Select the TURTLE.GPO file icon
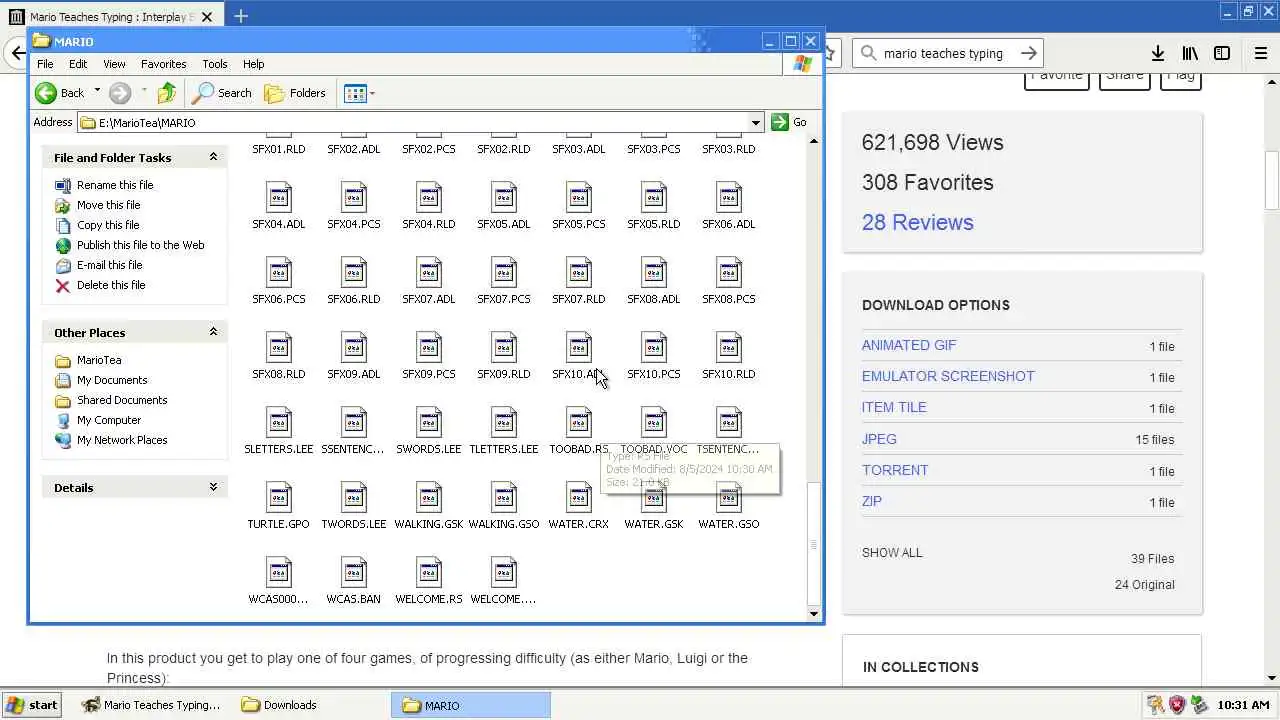Screen dimensions: 1280x720 point(279,498)
